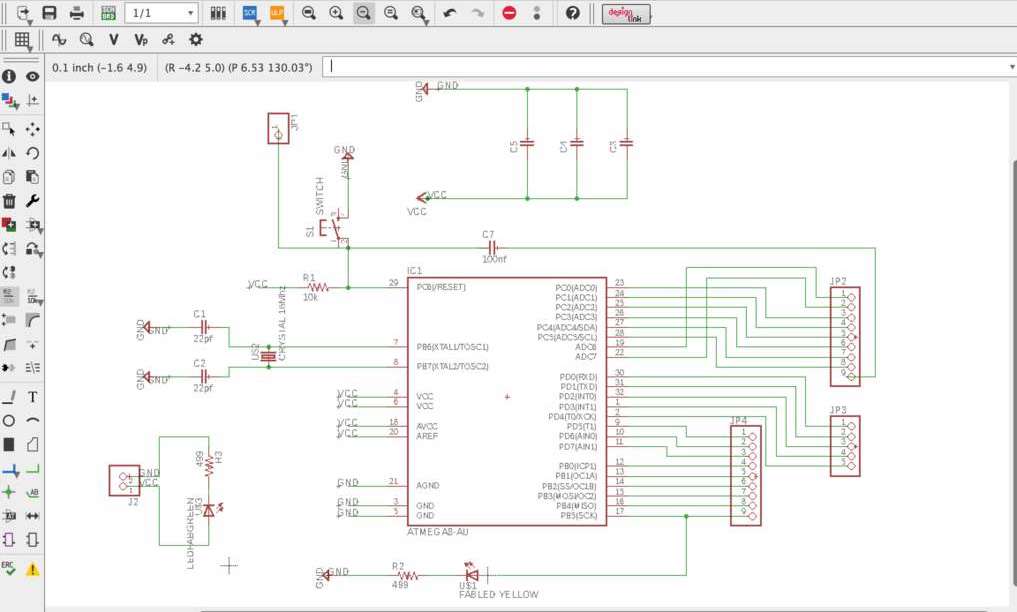Open the design link button
The image size is (1017, 612).
[626, 14]
